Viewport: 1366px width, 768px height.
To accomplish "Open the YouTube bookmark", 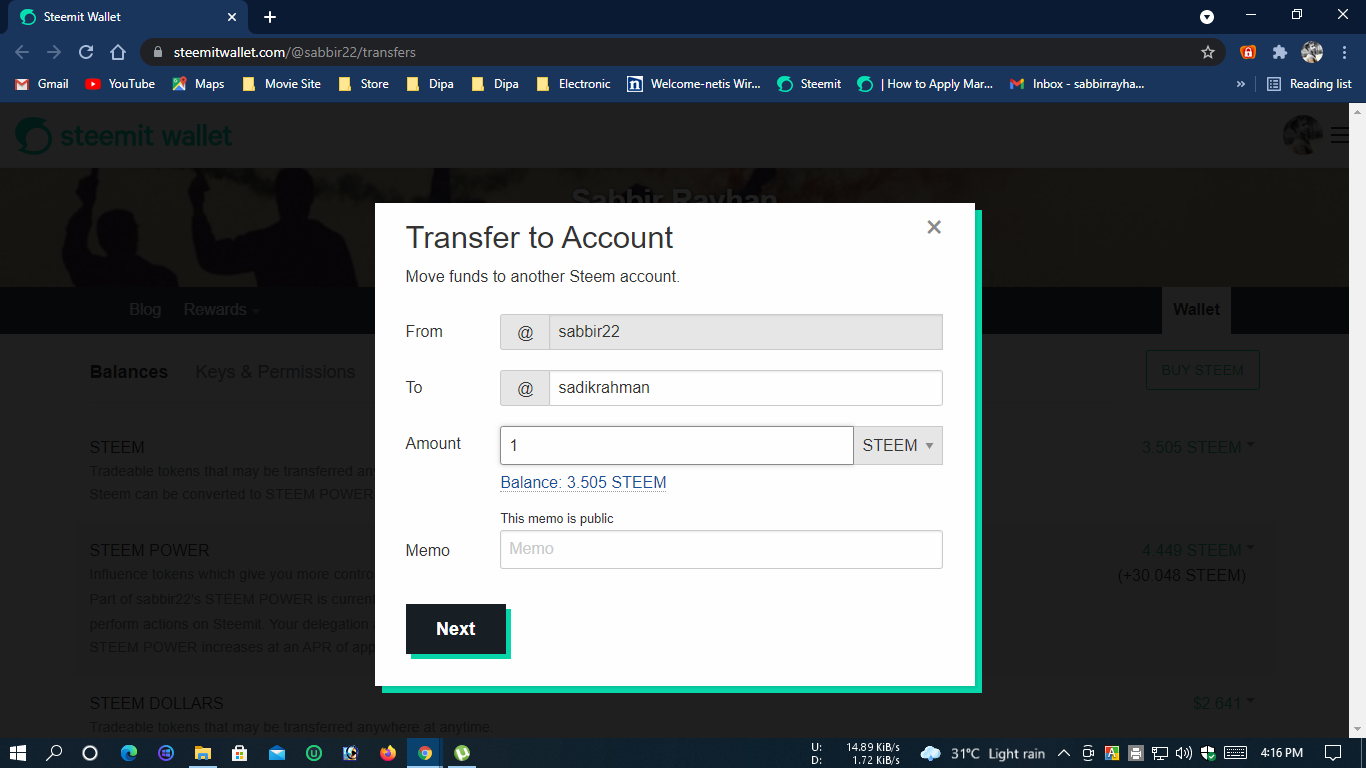I will point(120,84).
